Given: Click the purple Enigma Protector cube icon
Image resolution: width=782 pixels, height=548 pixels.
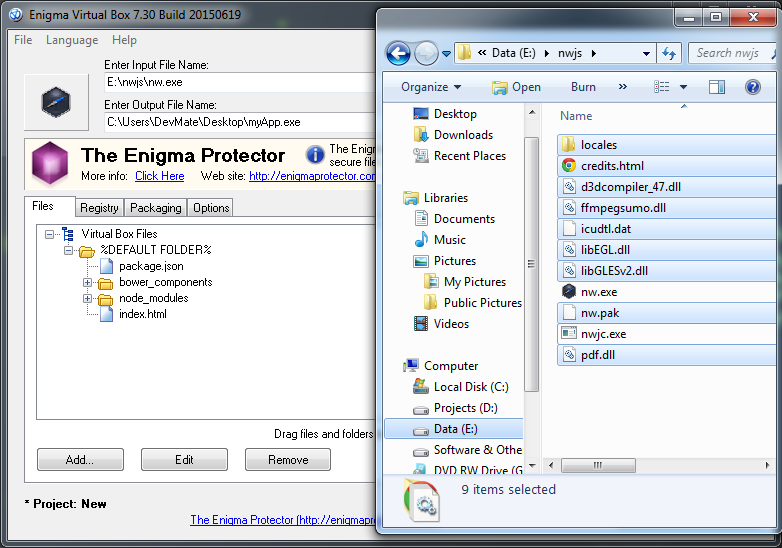Looking at the screenshot, I should [50, 163].
